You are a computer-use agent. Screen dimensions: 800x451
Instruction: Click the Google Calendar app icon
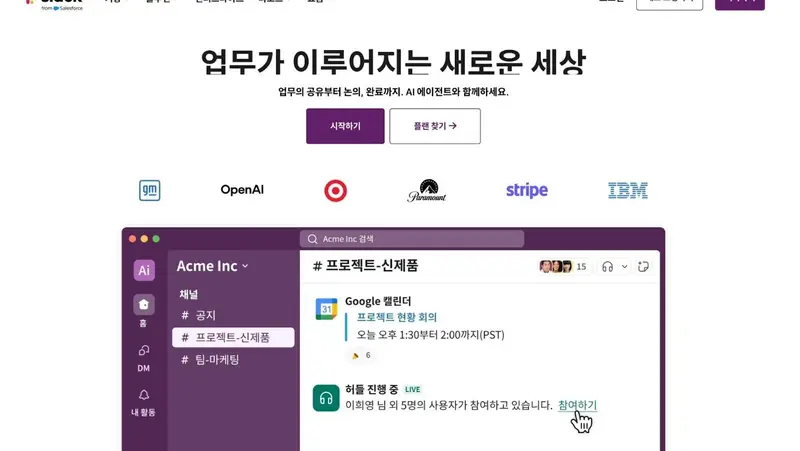tap(327, 309)
